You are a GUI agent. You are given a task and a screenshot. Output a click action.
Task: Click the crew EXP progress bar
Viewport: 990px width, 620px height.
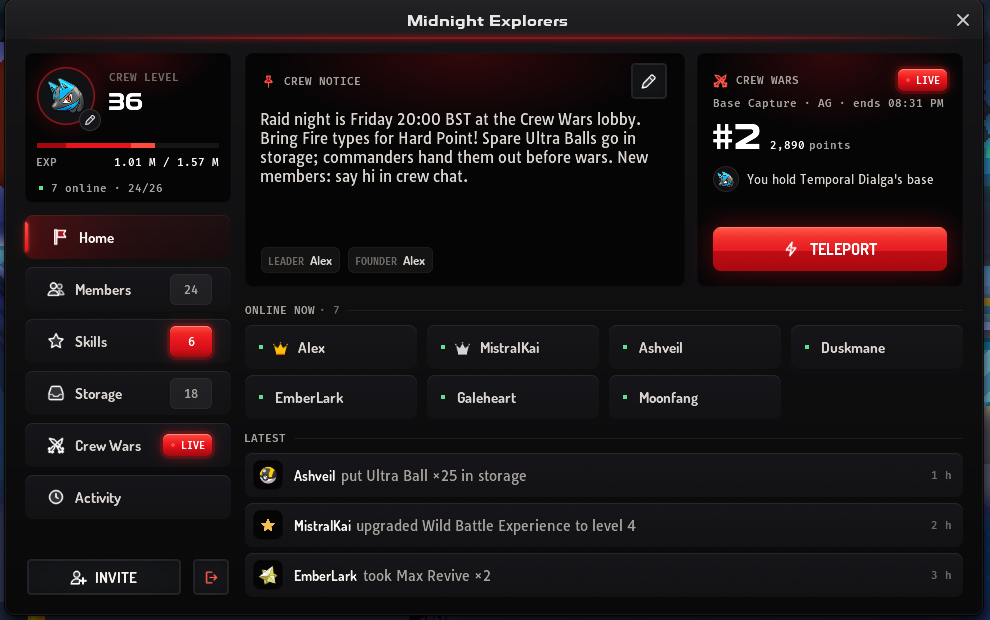coord(128,145)
